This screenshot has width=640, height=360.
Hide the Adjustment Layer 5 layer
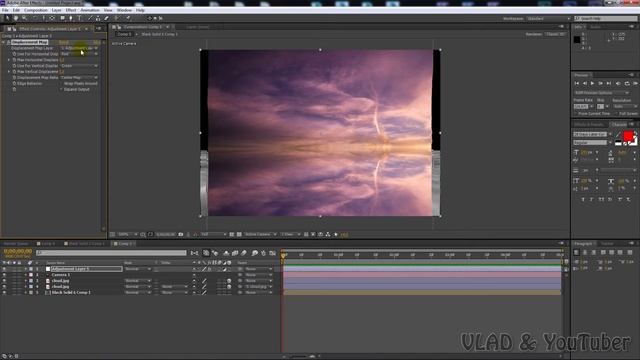pyautogui.click(x=4, y=269)
